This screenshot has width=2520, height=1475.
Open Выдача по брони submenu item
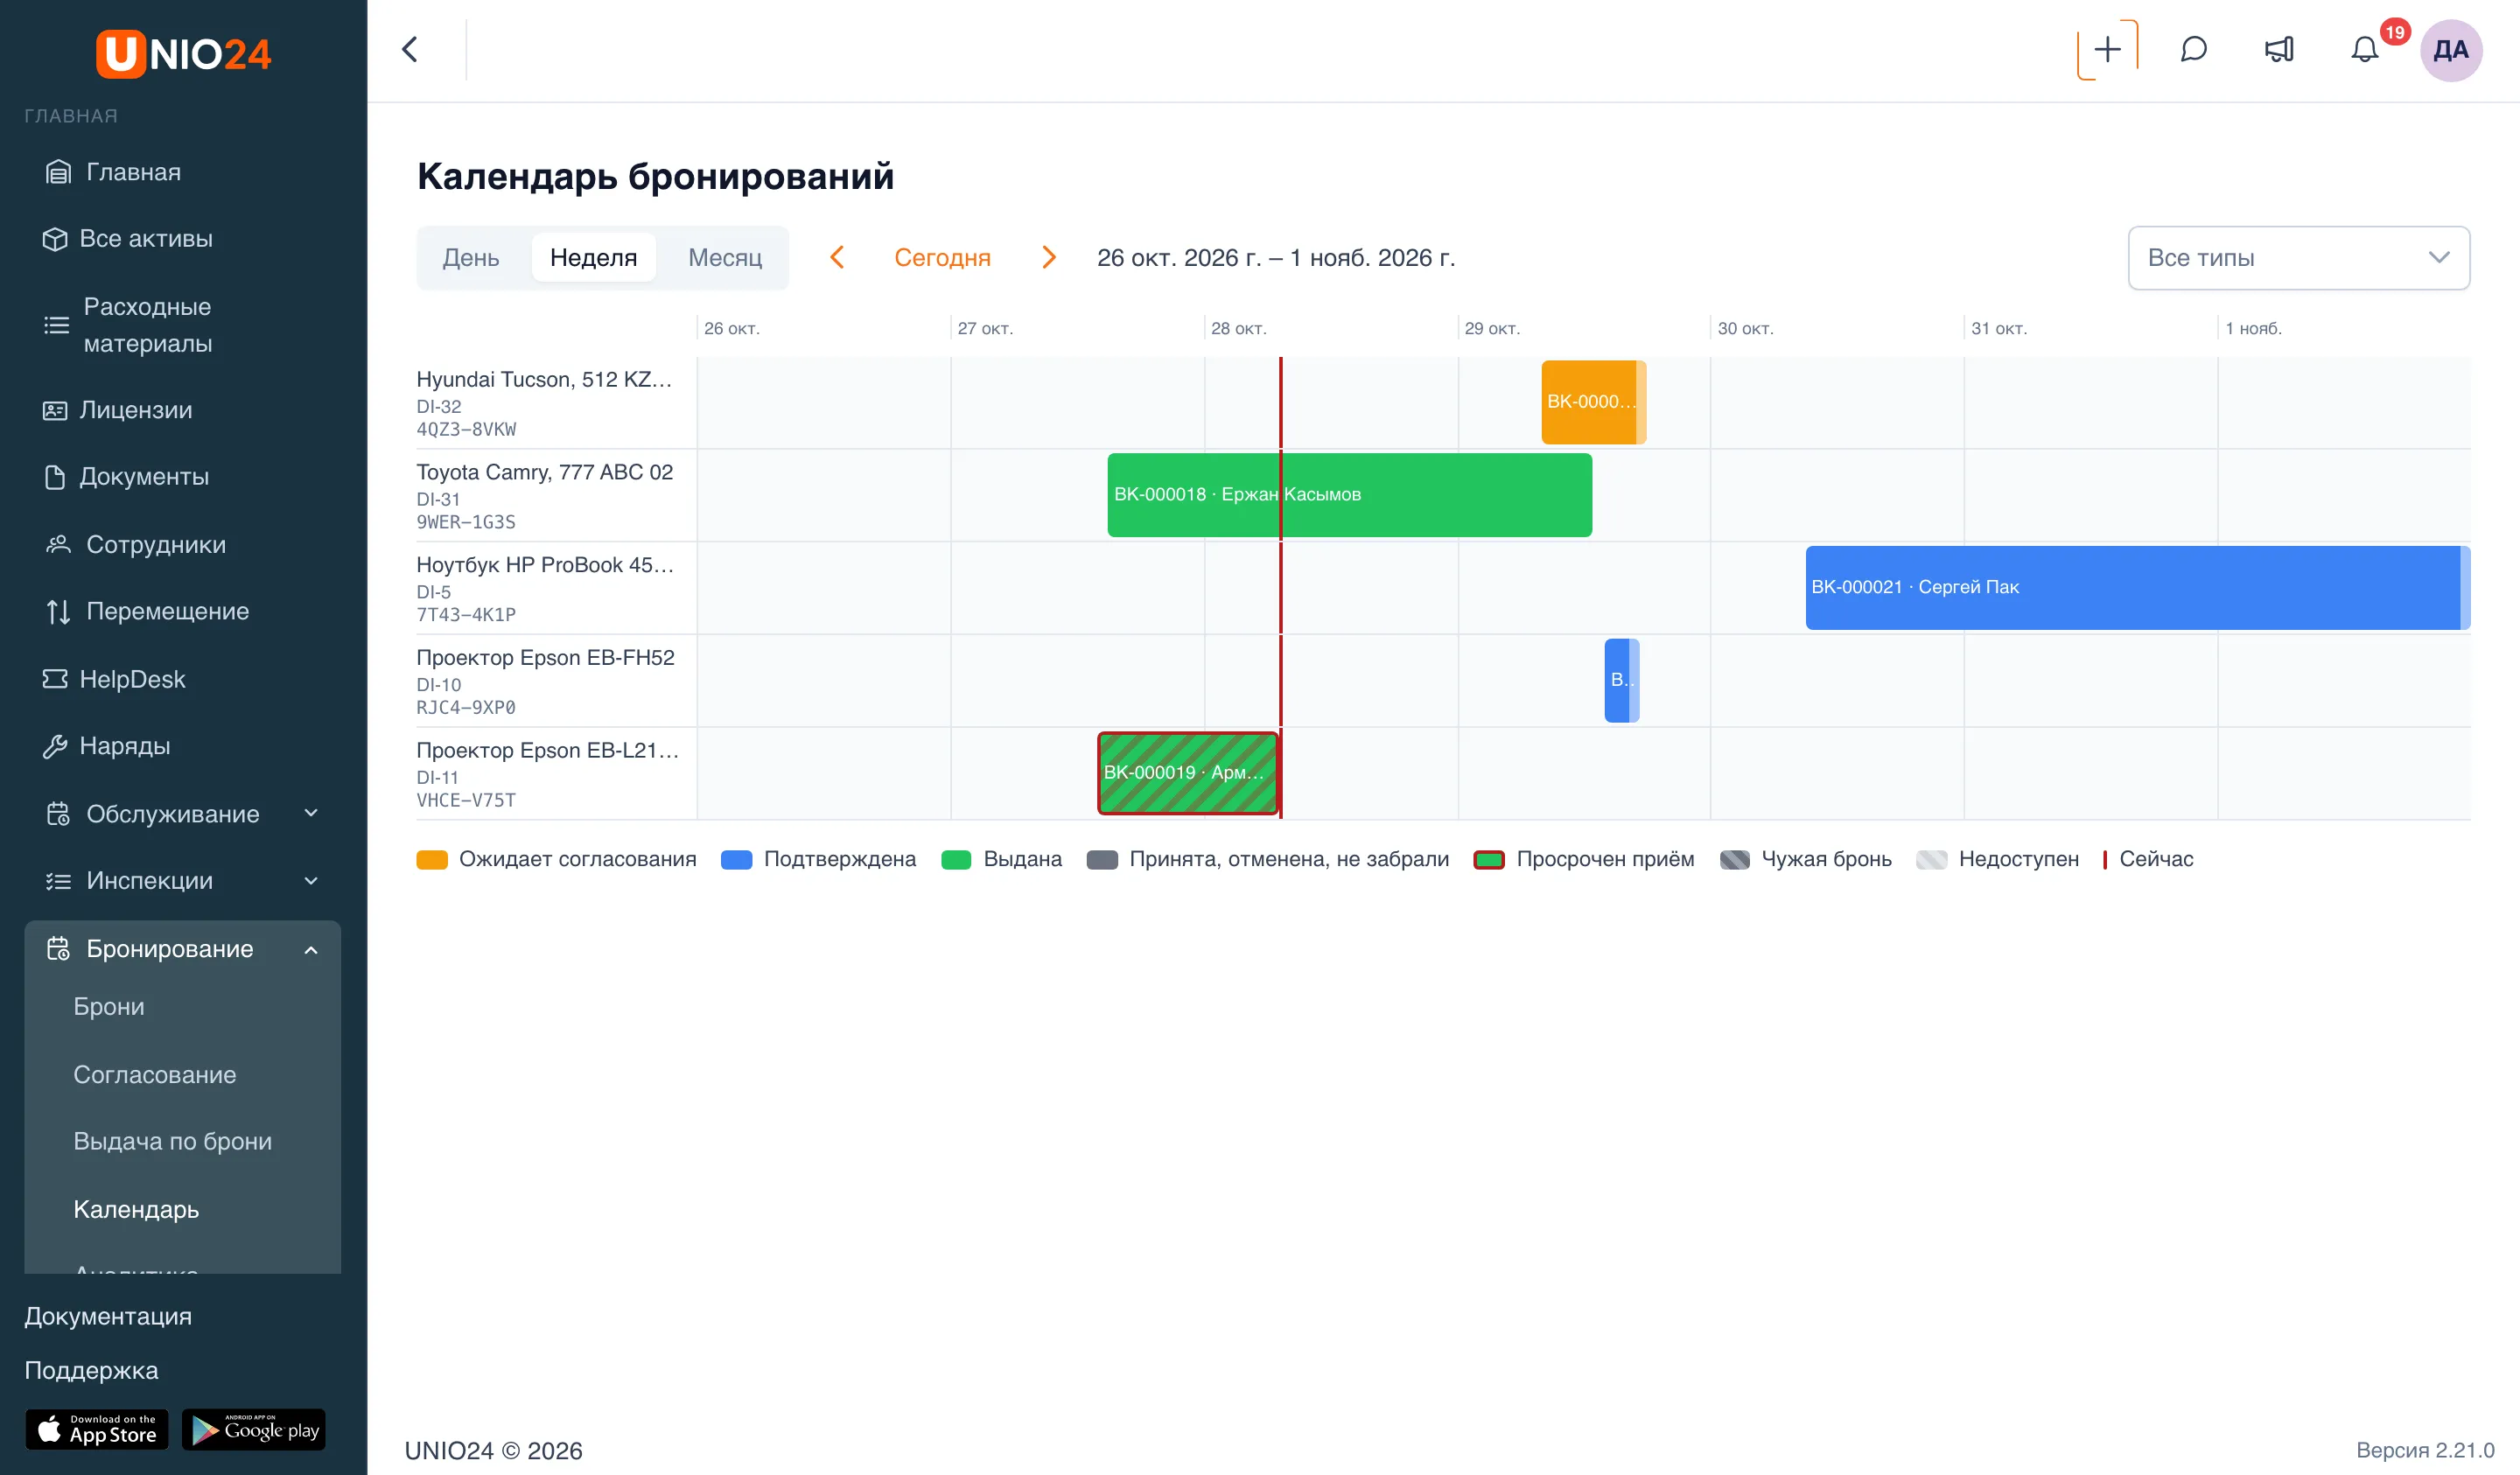coord(173,1141)
